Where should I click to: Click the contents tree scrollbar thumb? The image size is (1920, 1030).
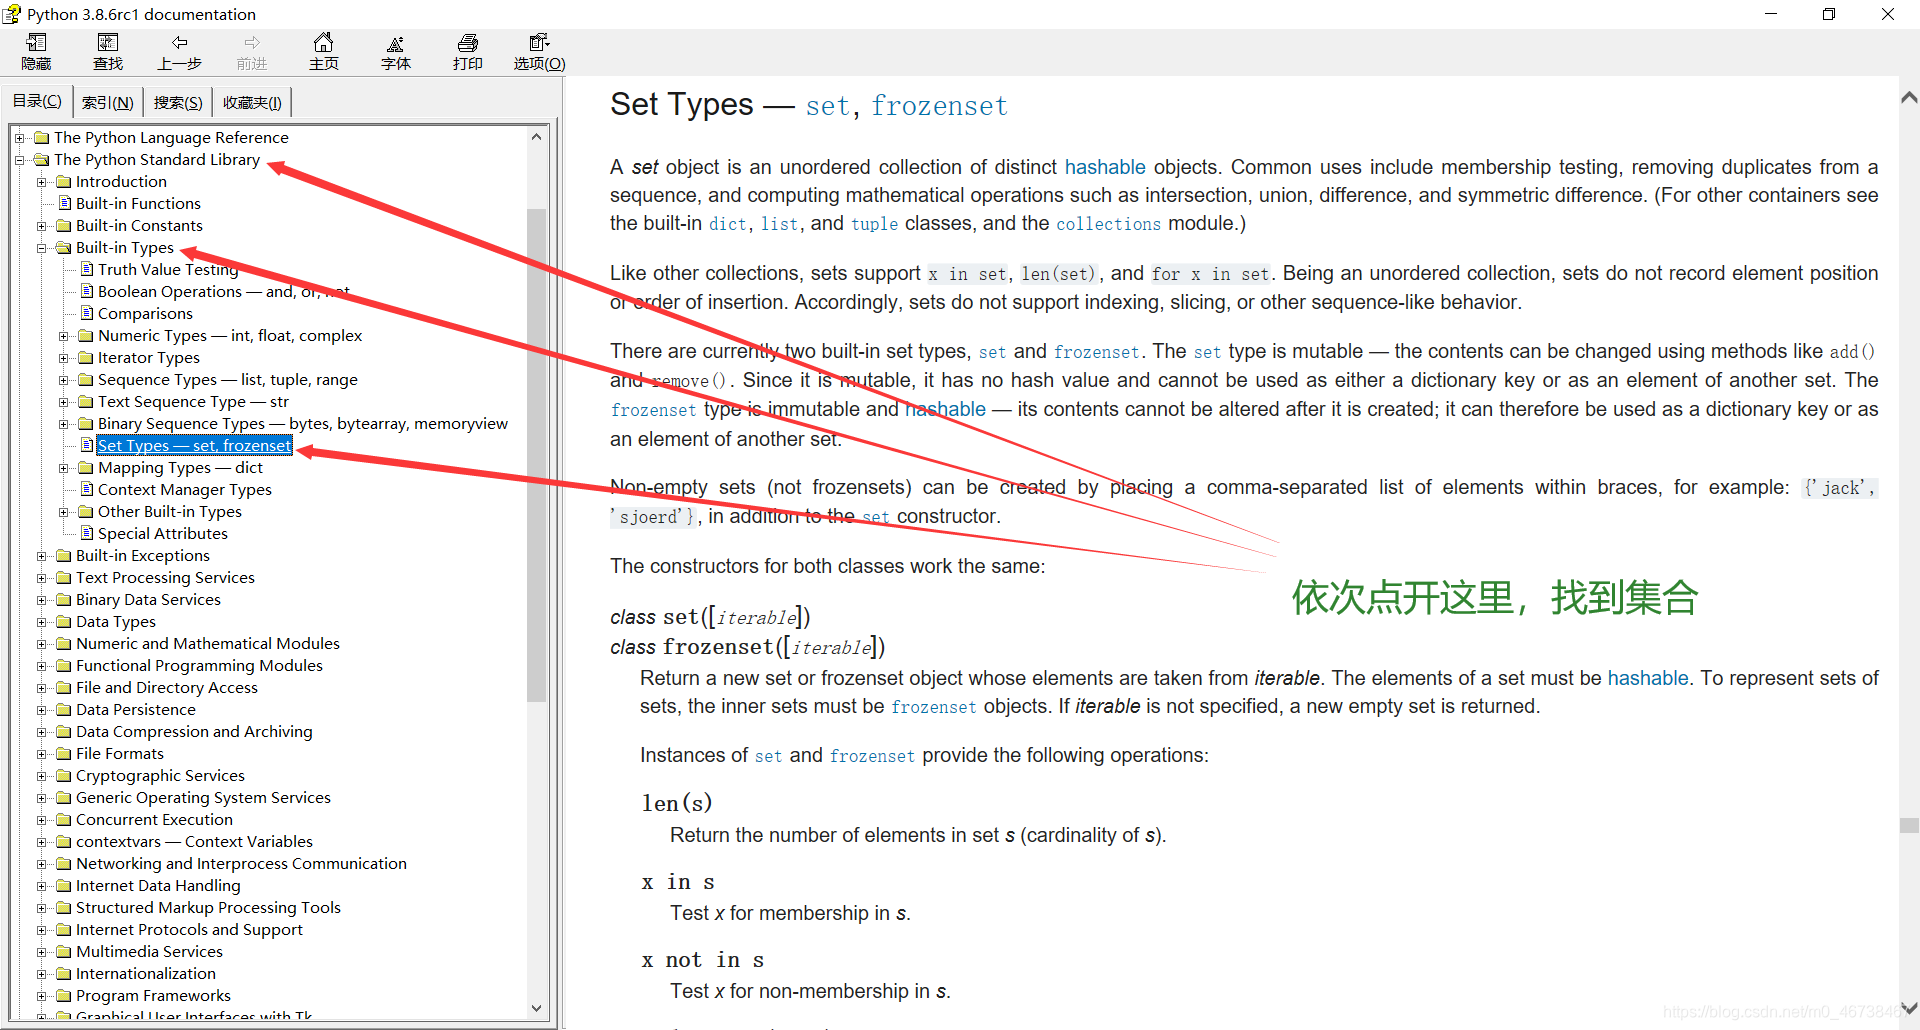(537, 455)
